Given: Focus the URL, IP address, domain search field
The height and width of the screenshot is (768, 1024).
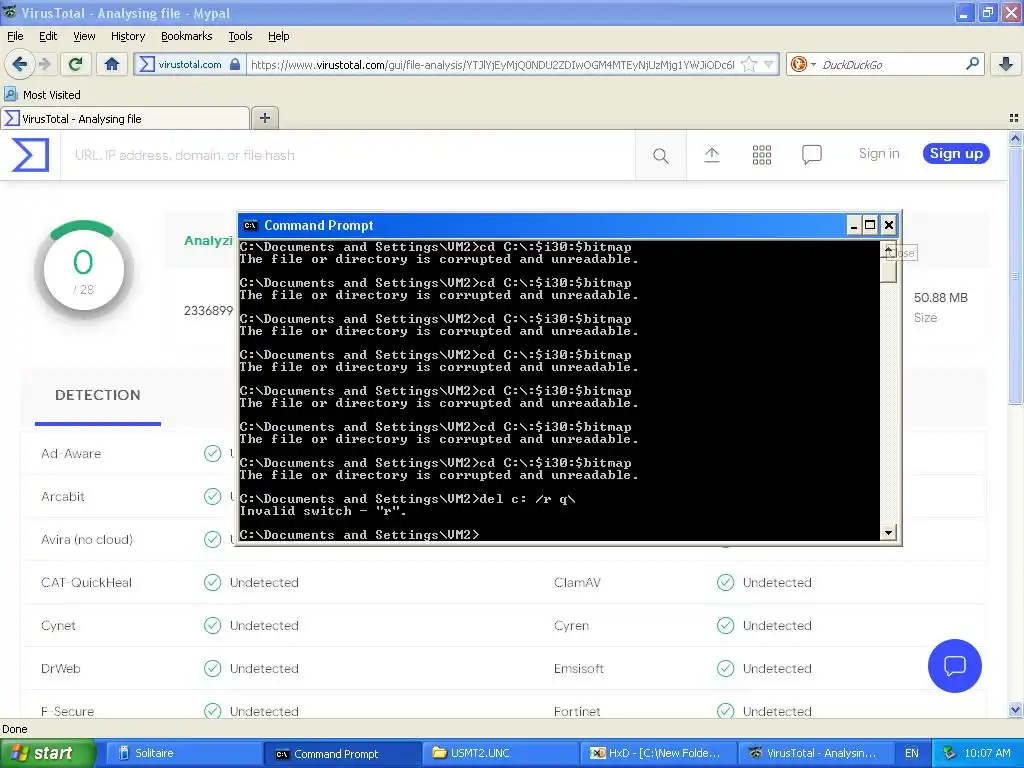Looking at the screenshot, I should point(347,155).
